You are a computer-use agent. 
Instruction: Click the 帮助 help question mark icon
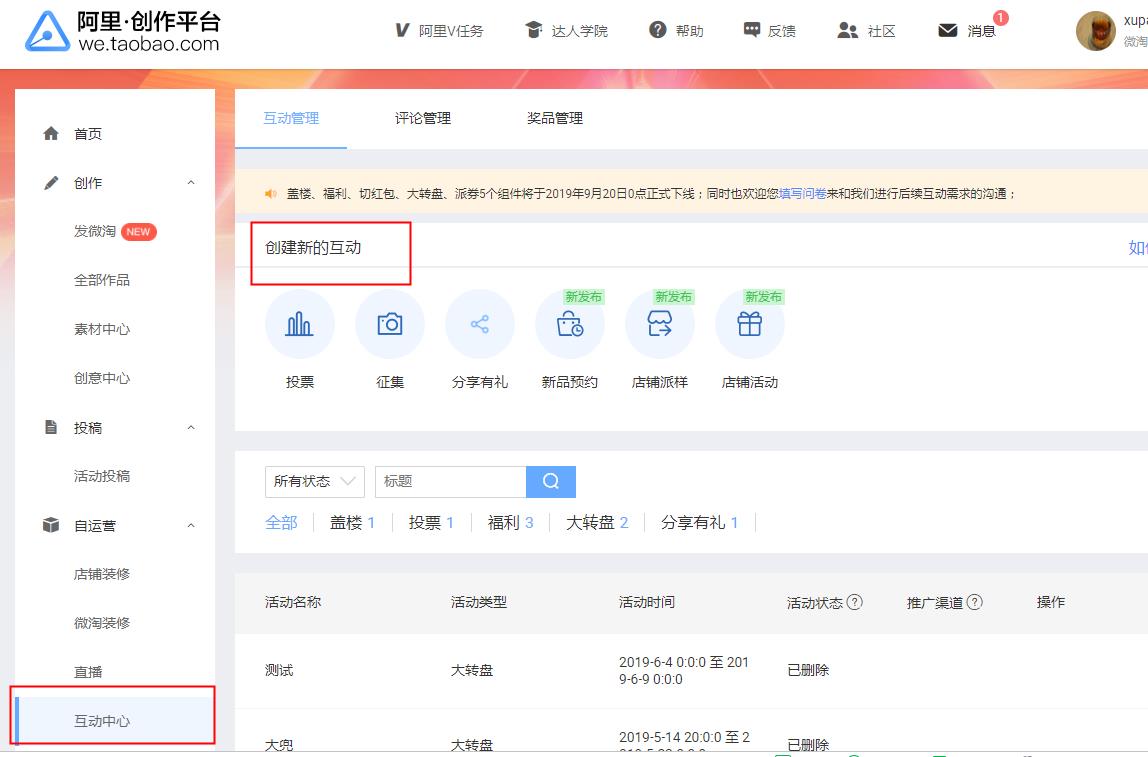657,30
